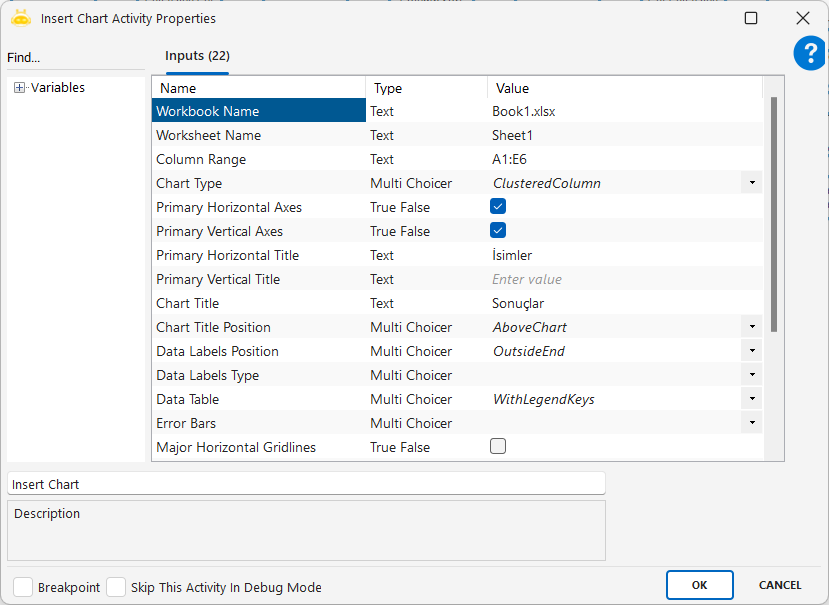The width and height of the screenshot is (829, 605).
Task: Open the Error Bars dropdown arrow
Action: (751, 423)
